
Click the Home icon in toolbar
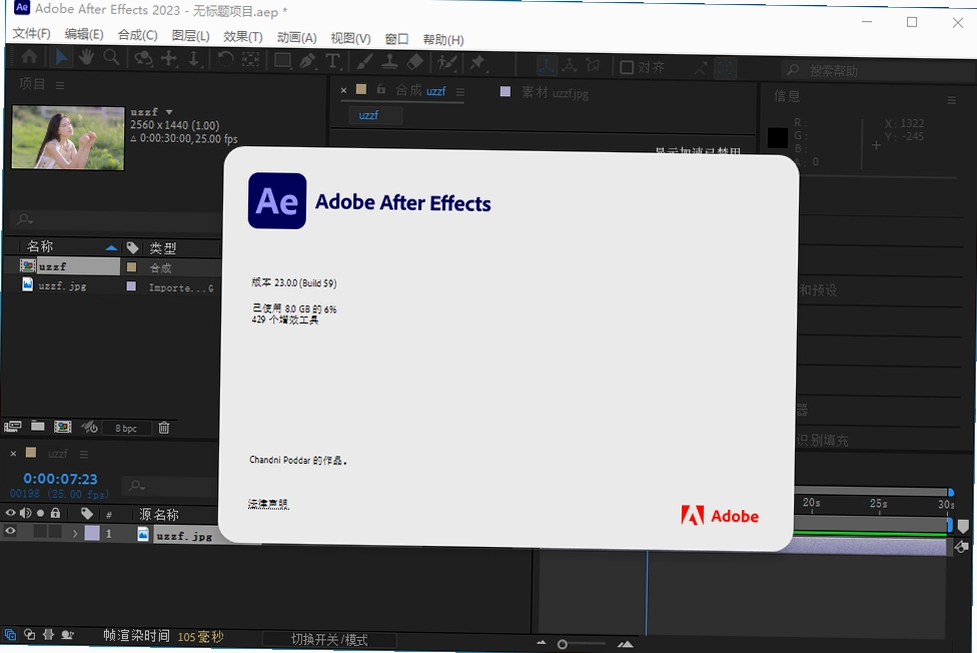29,57
